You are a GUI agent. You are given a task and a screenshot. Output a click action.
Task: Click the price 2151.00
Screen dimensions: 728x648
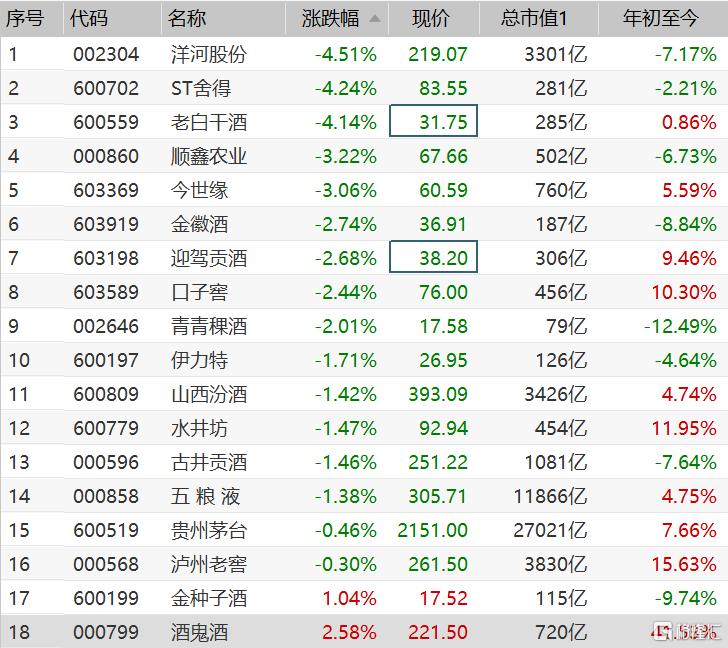pyautogui.click(x=433, y=530)
